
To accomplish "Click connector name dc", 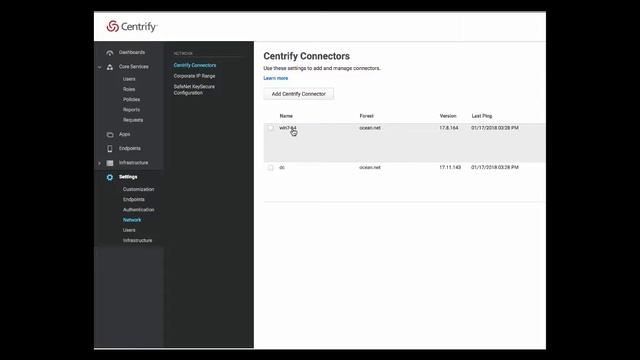I will pos(282,167).
